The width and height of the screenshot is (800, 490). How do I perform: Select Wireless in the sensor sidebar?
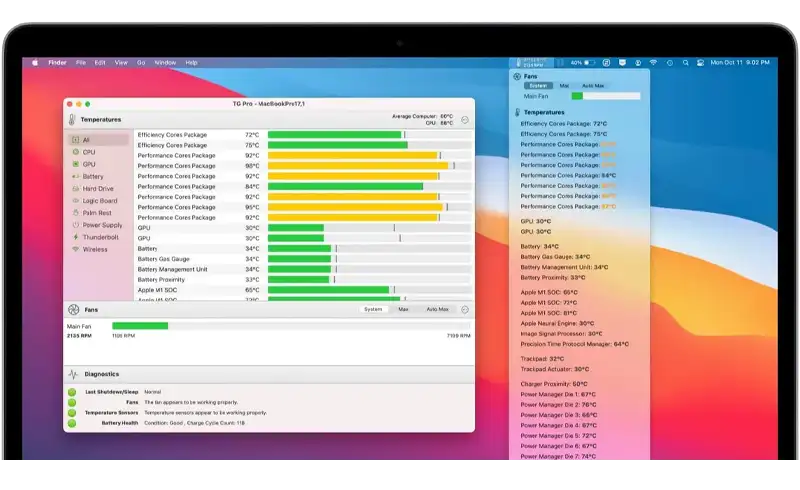[x=95, y=249]
